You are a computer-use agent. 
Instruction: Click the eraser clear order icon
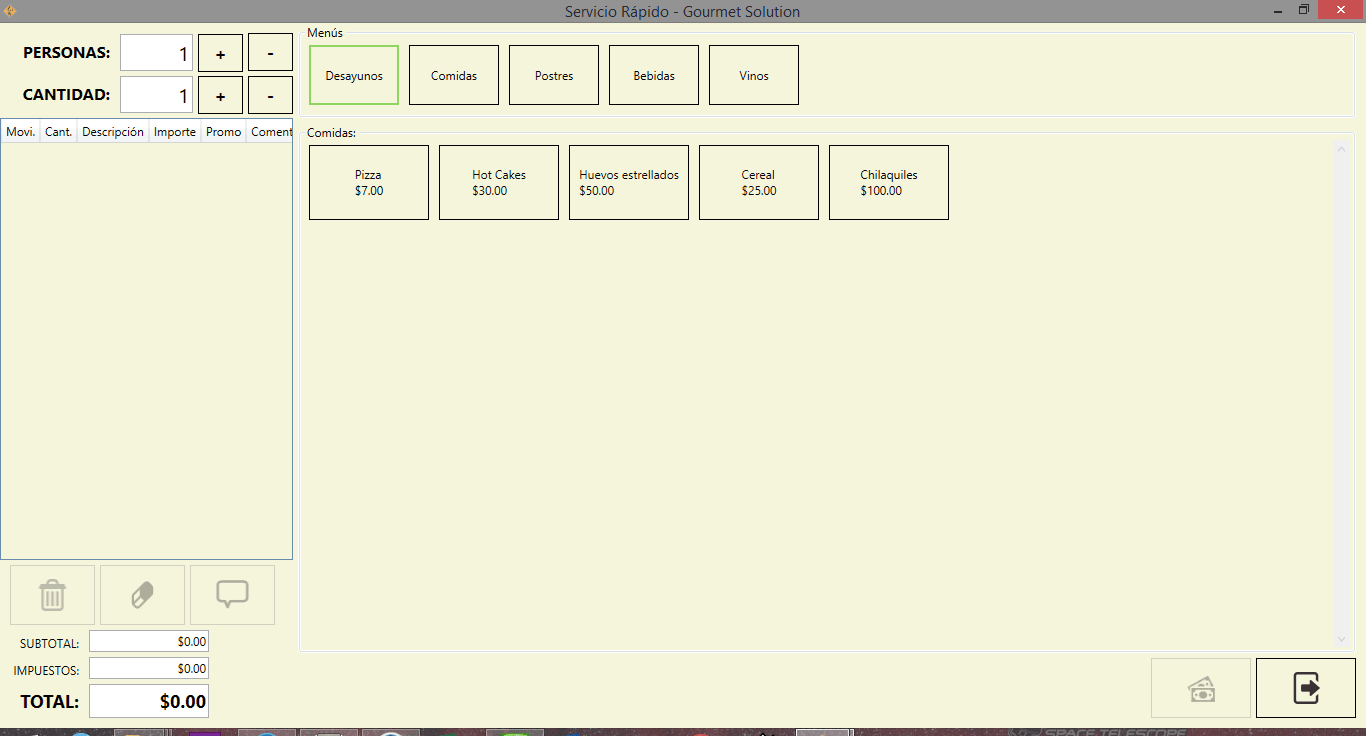point(142,595)
